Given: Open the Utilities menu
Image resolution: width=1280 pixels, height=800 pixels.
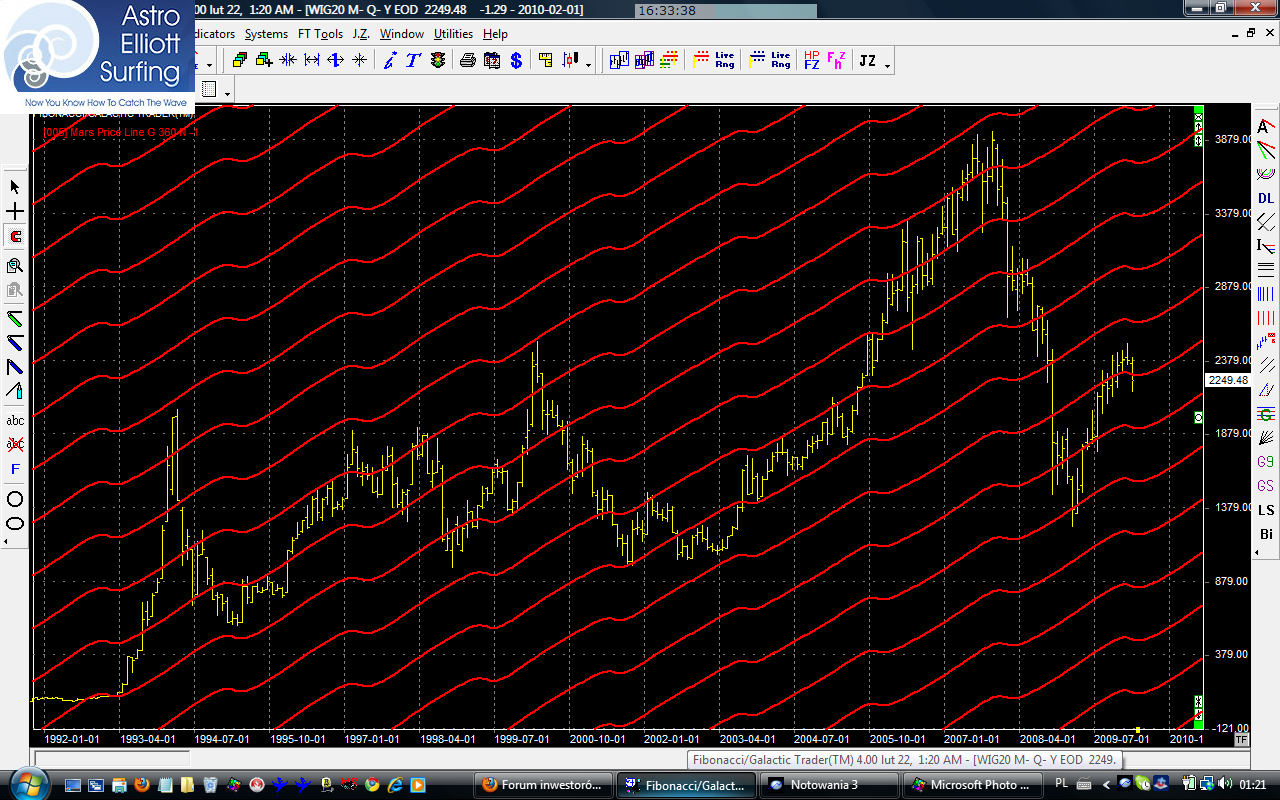Looking at the screenshot, I should click(x=453, y=34).
